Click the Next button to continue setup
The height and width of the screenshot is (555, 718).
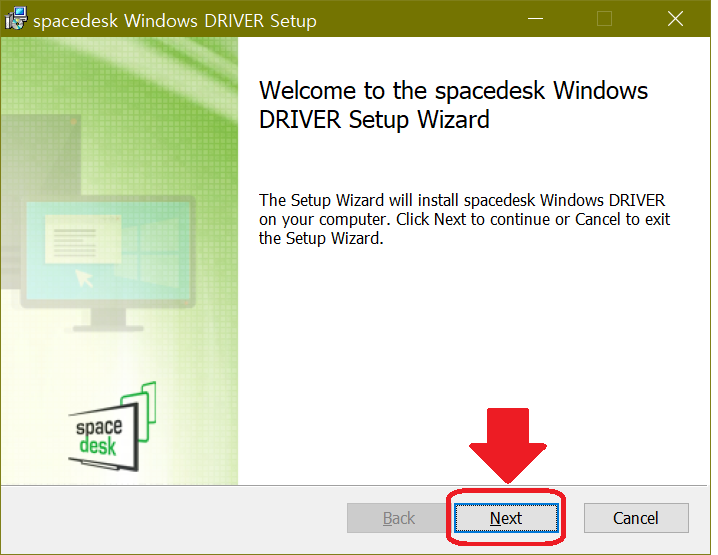tap(506, 518)
